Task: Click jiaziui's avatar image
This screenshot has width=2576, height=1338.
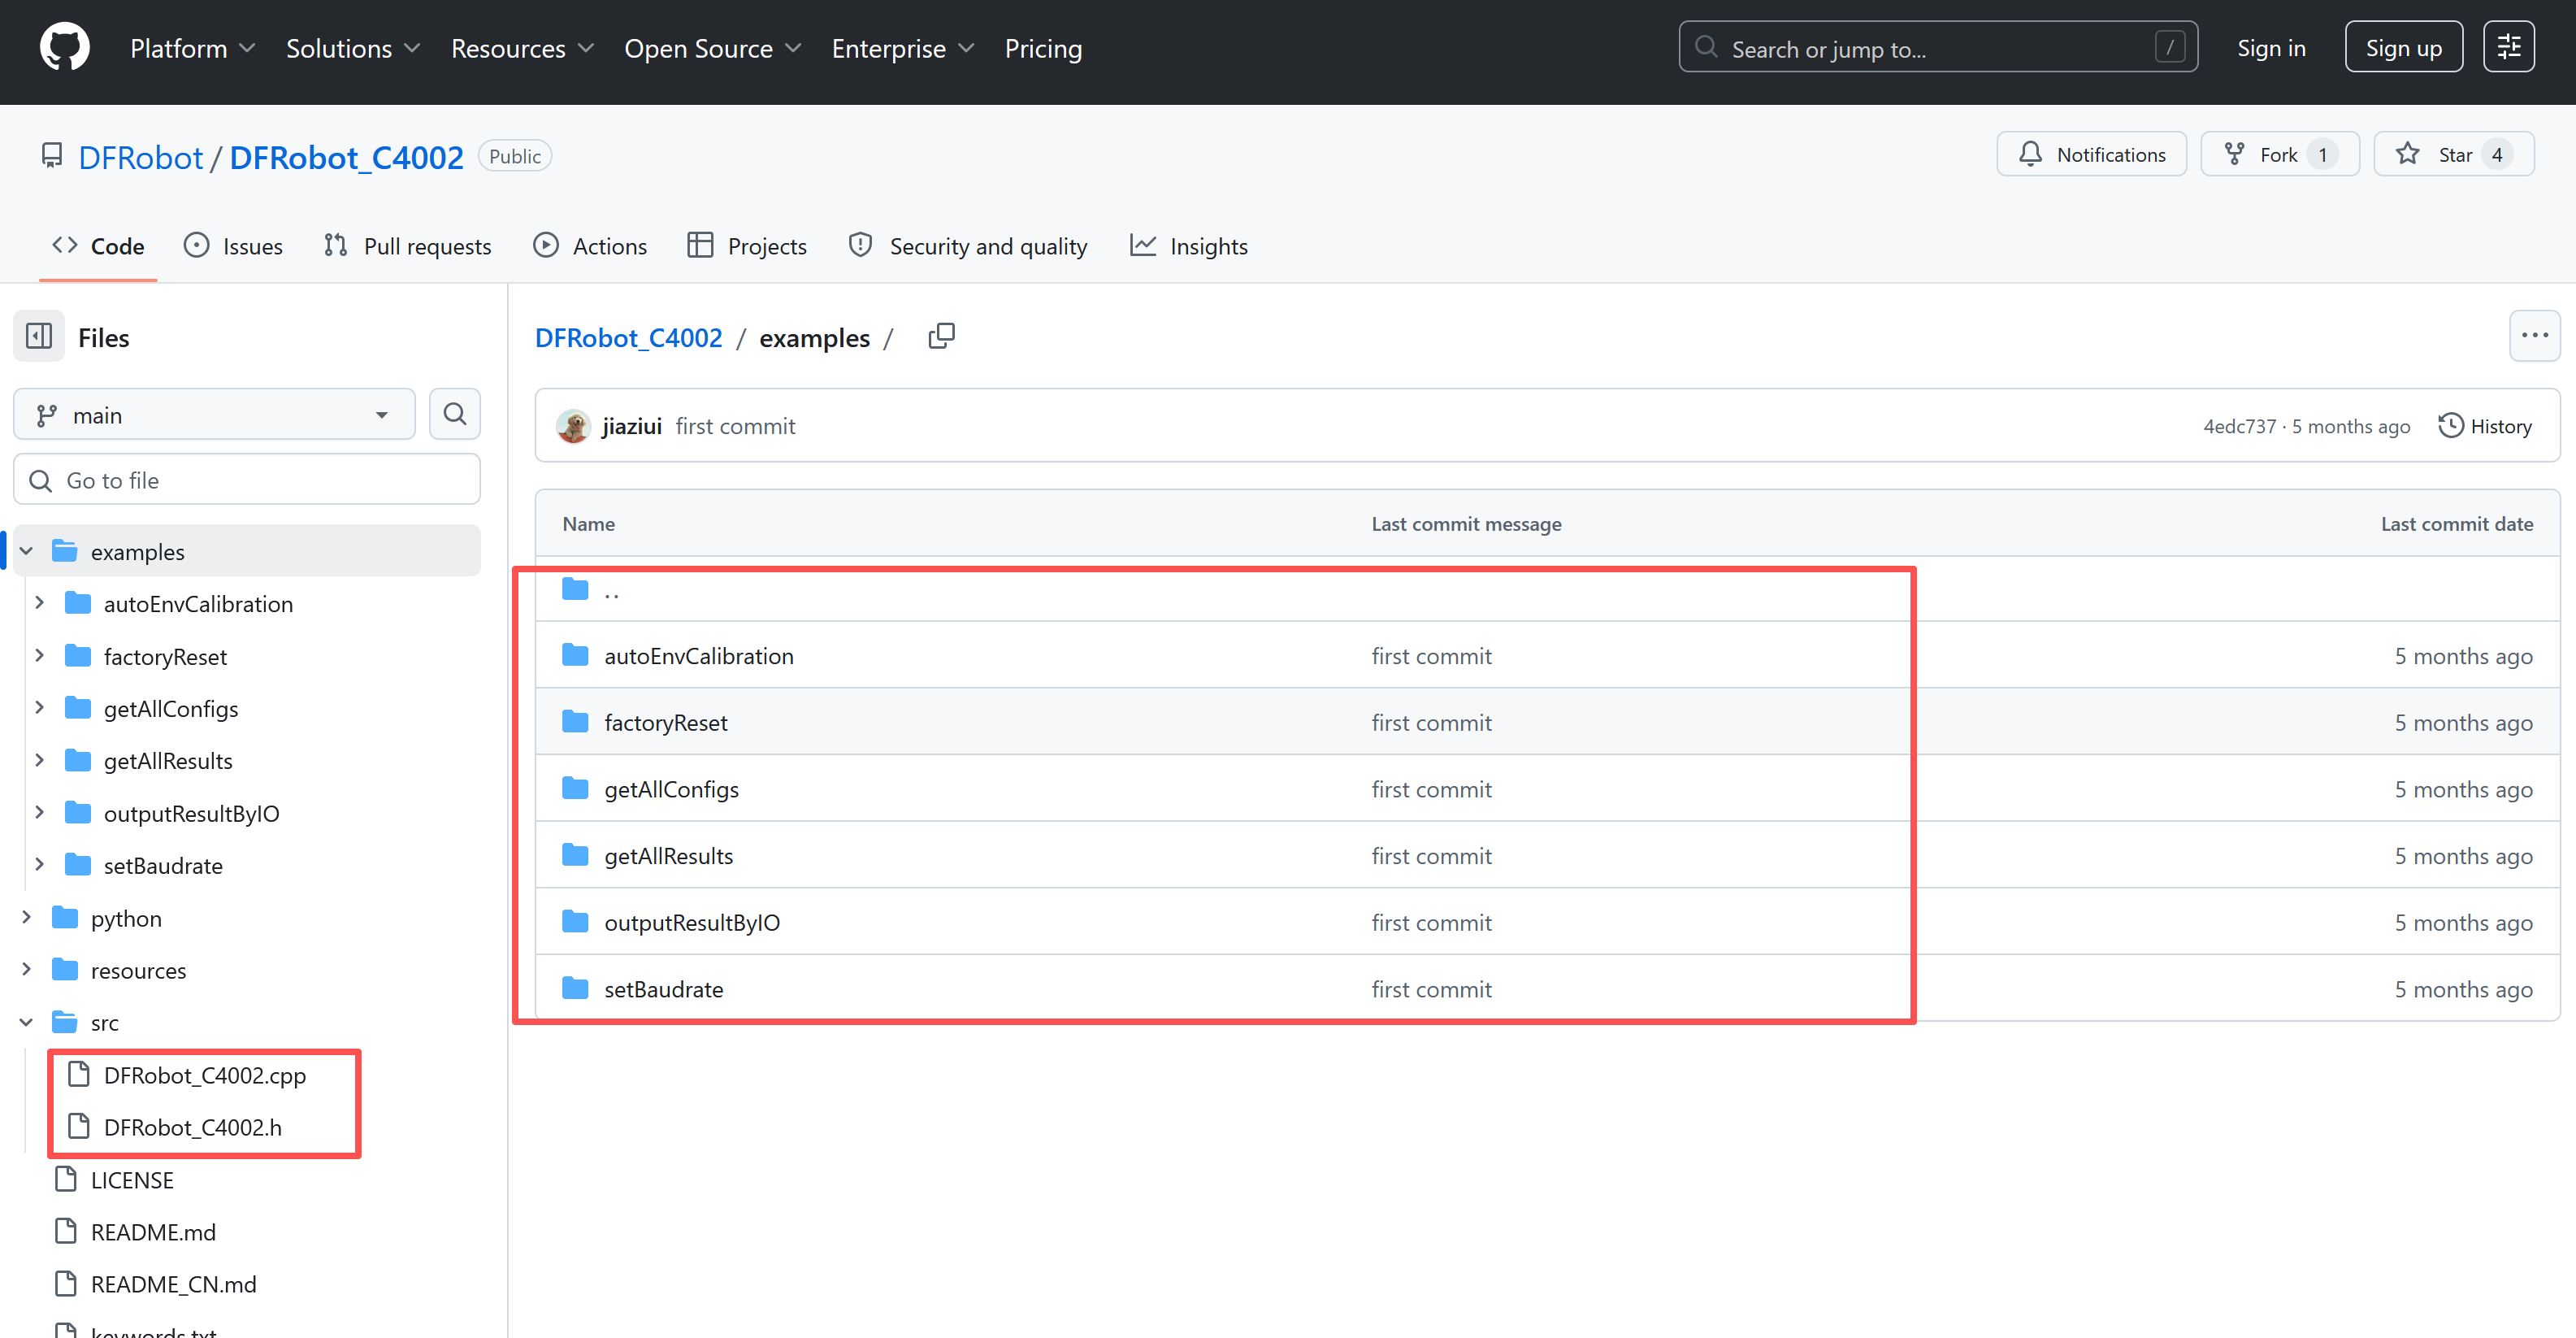Action: (573, 426)
